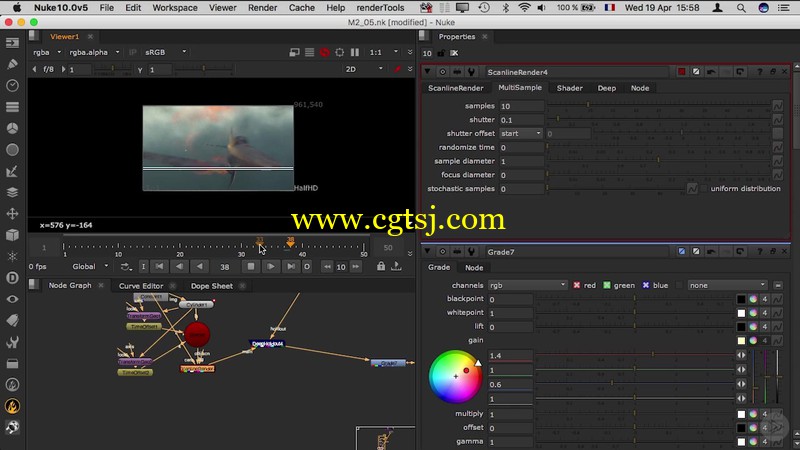Open the Image nodes toolbar icon
Viewport: 800px width, 450px height.
pyautogui.click(x=12, y=43)
